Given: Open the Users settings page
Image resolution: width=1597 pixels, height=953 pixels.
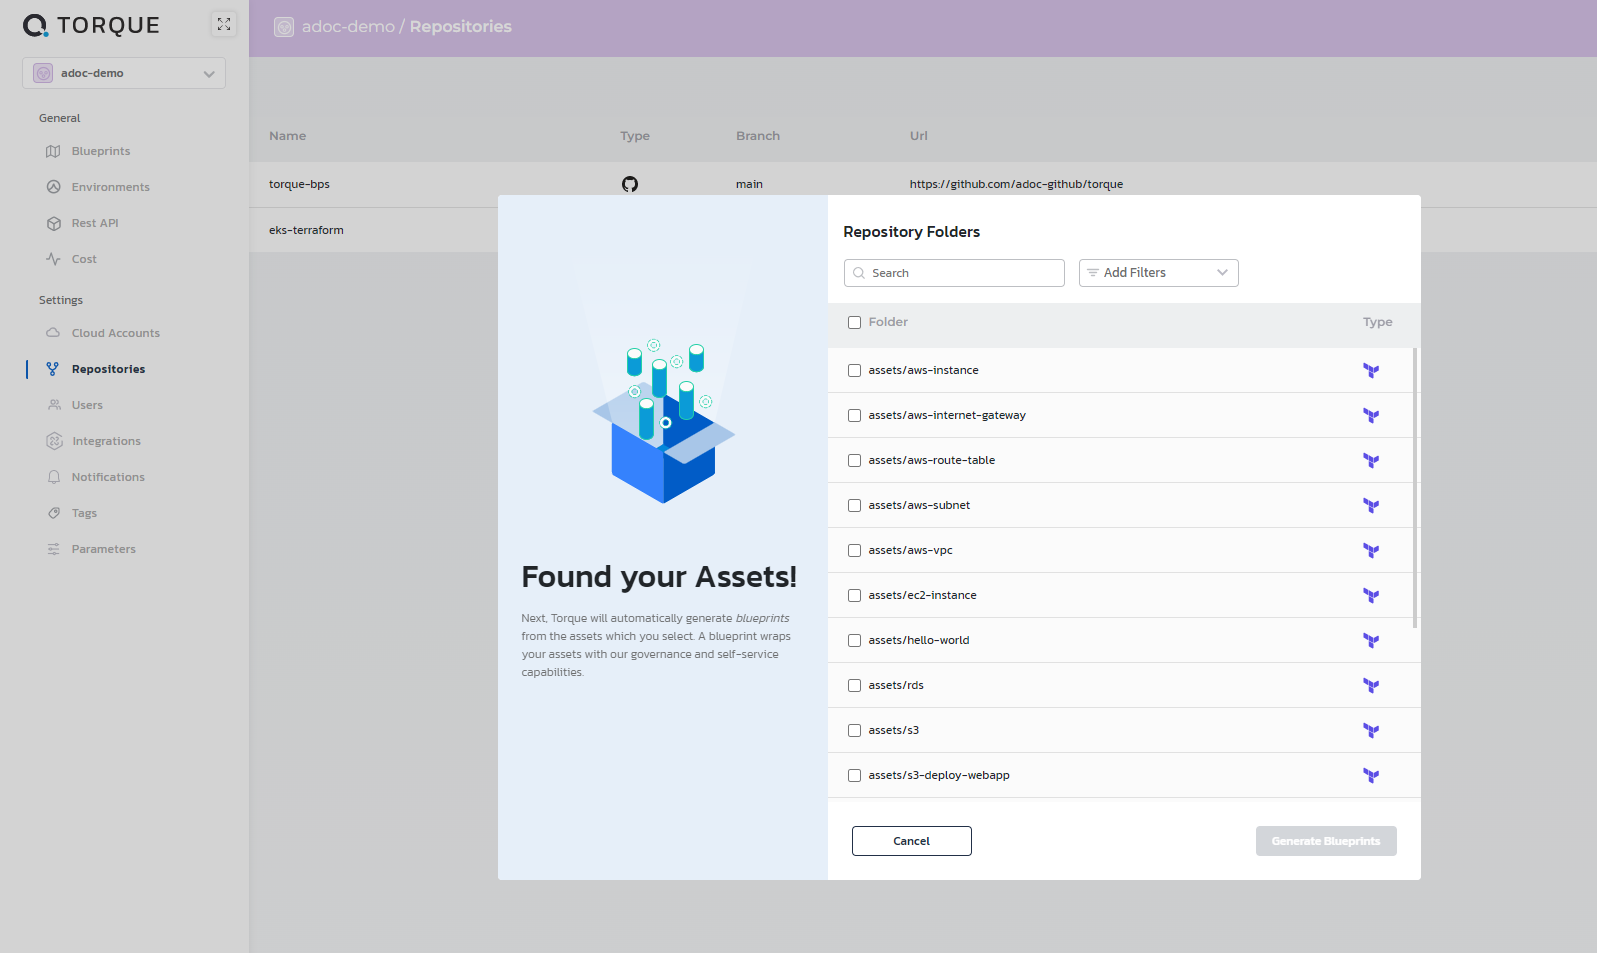Looking at the screenshot, I should pos(87,405).
